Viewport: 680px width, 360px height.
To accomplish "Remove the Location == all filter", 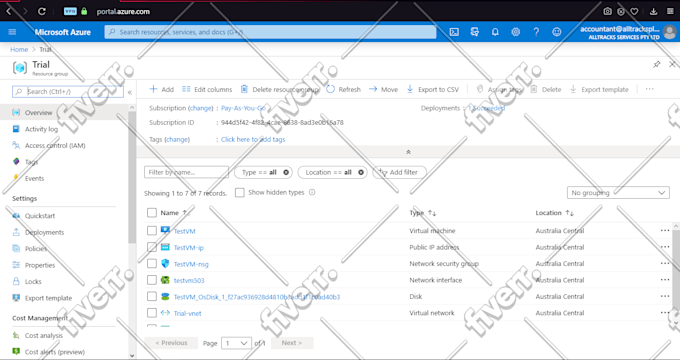I will click(361, 172).
